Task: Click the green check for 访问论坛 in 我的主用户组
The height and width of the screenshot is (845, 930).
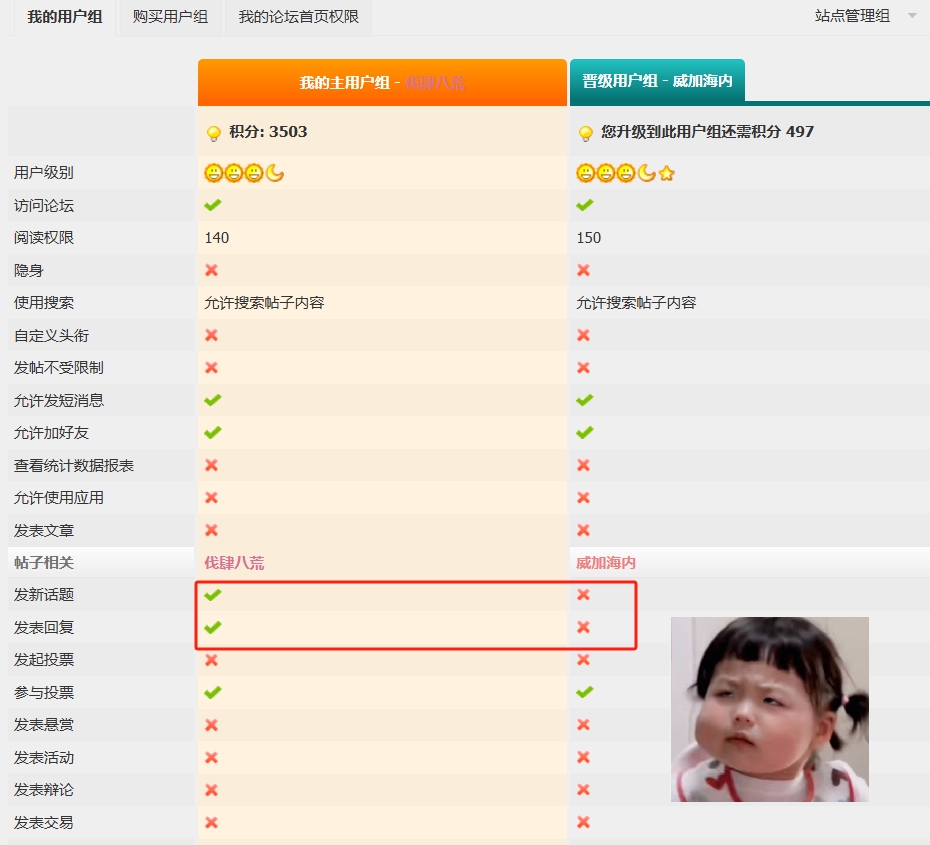Action: pyautogui.click(x=212, y=205)
